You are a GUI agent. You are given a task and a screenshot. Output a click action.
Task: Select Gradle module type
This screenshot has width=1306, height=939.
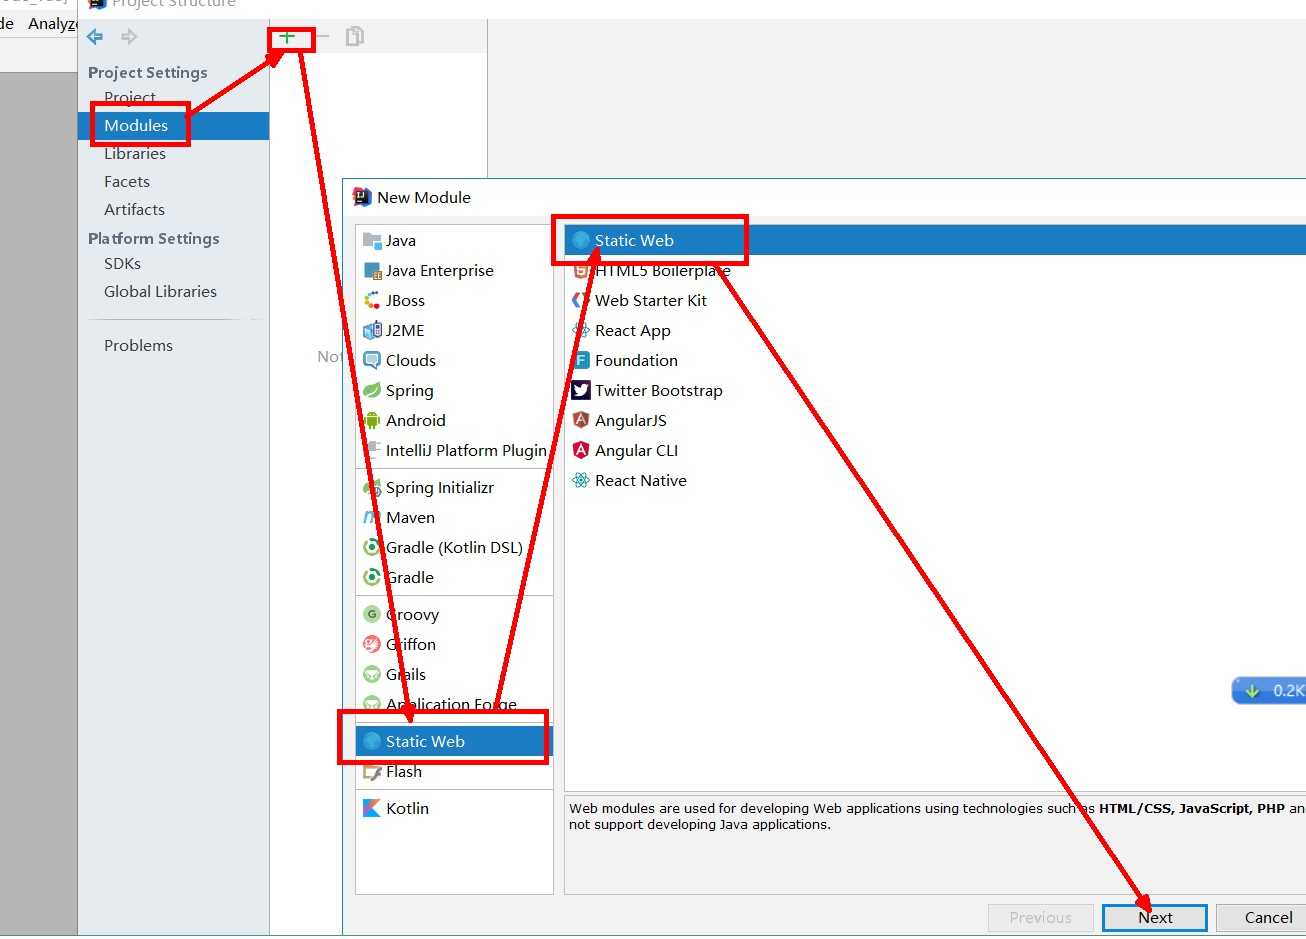pyautogui.click(x=454, y=577)
